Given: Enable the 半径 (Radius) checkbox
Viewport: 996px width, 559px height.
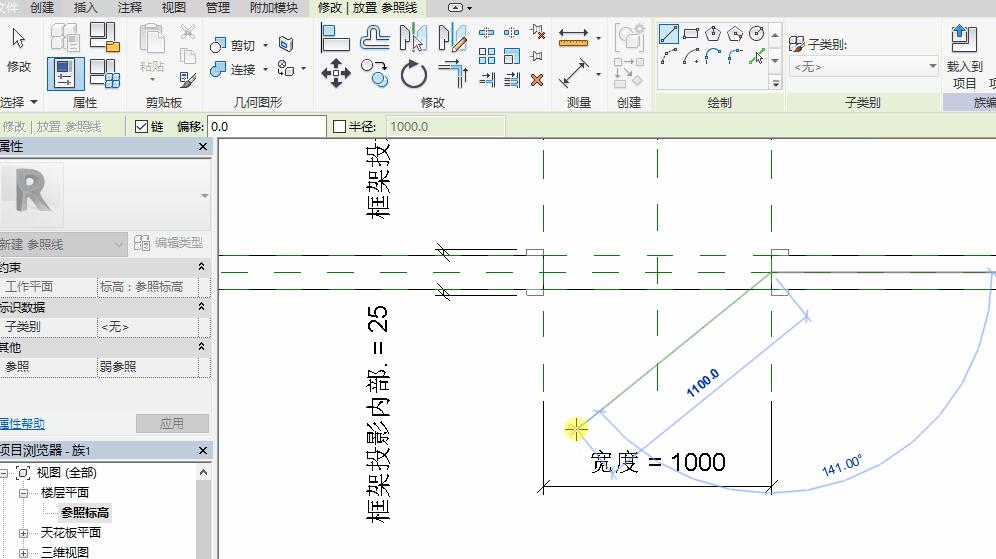Looking at the screenshot, I should coord(339,126).
